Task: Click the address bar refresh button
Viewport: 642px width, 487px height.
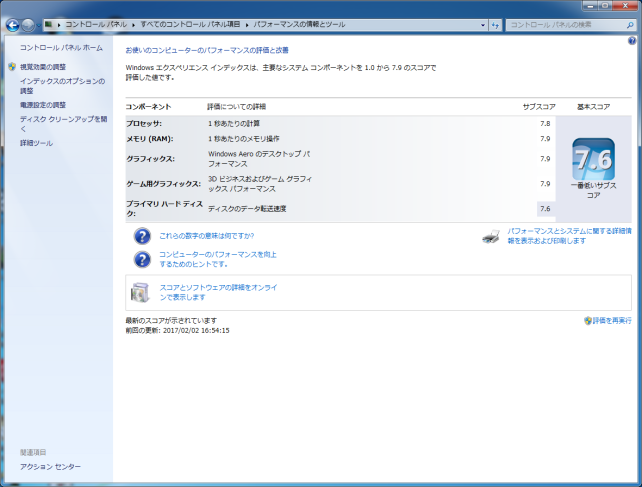Action: (x=495, y=25)
